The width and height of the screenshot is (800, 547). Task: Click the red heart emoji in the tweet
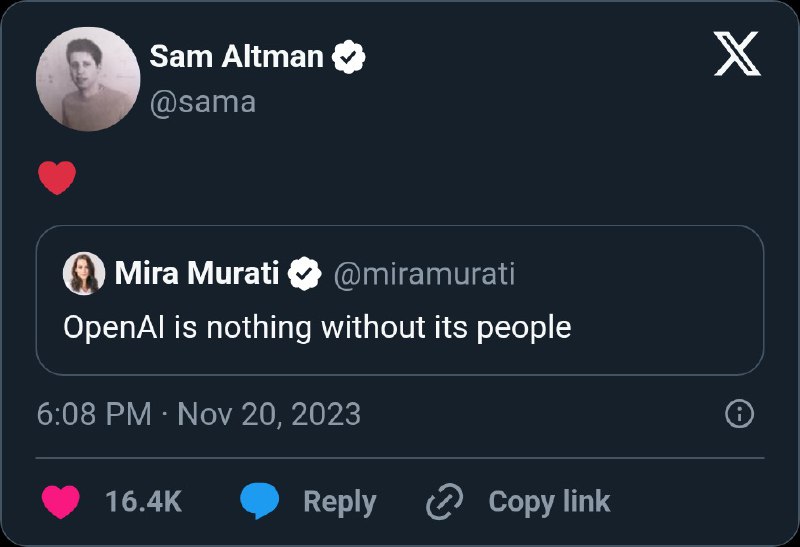pyautogui.click(x=57, y=179)
